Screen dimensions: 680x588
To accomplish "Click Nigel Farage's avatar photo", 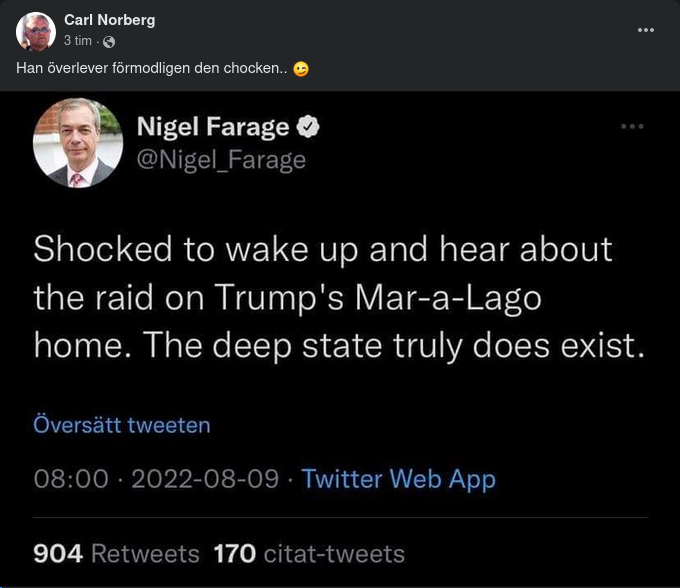I will (78, 143).
